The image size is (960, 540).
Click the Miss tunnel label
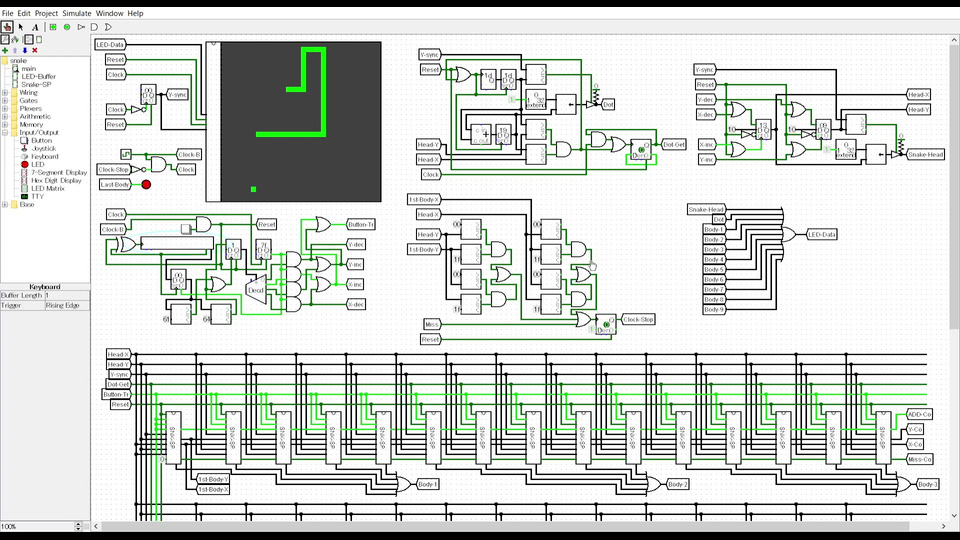click(432, 324)
